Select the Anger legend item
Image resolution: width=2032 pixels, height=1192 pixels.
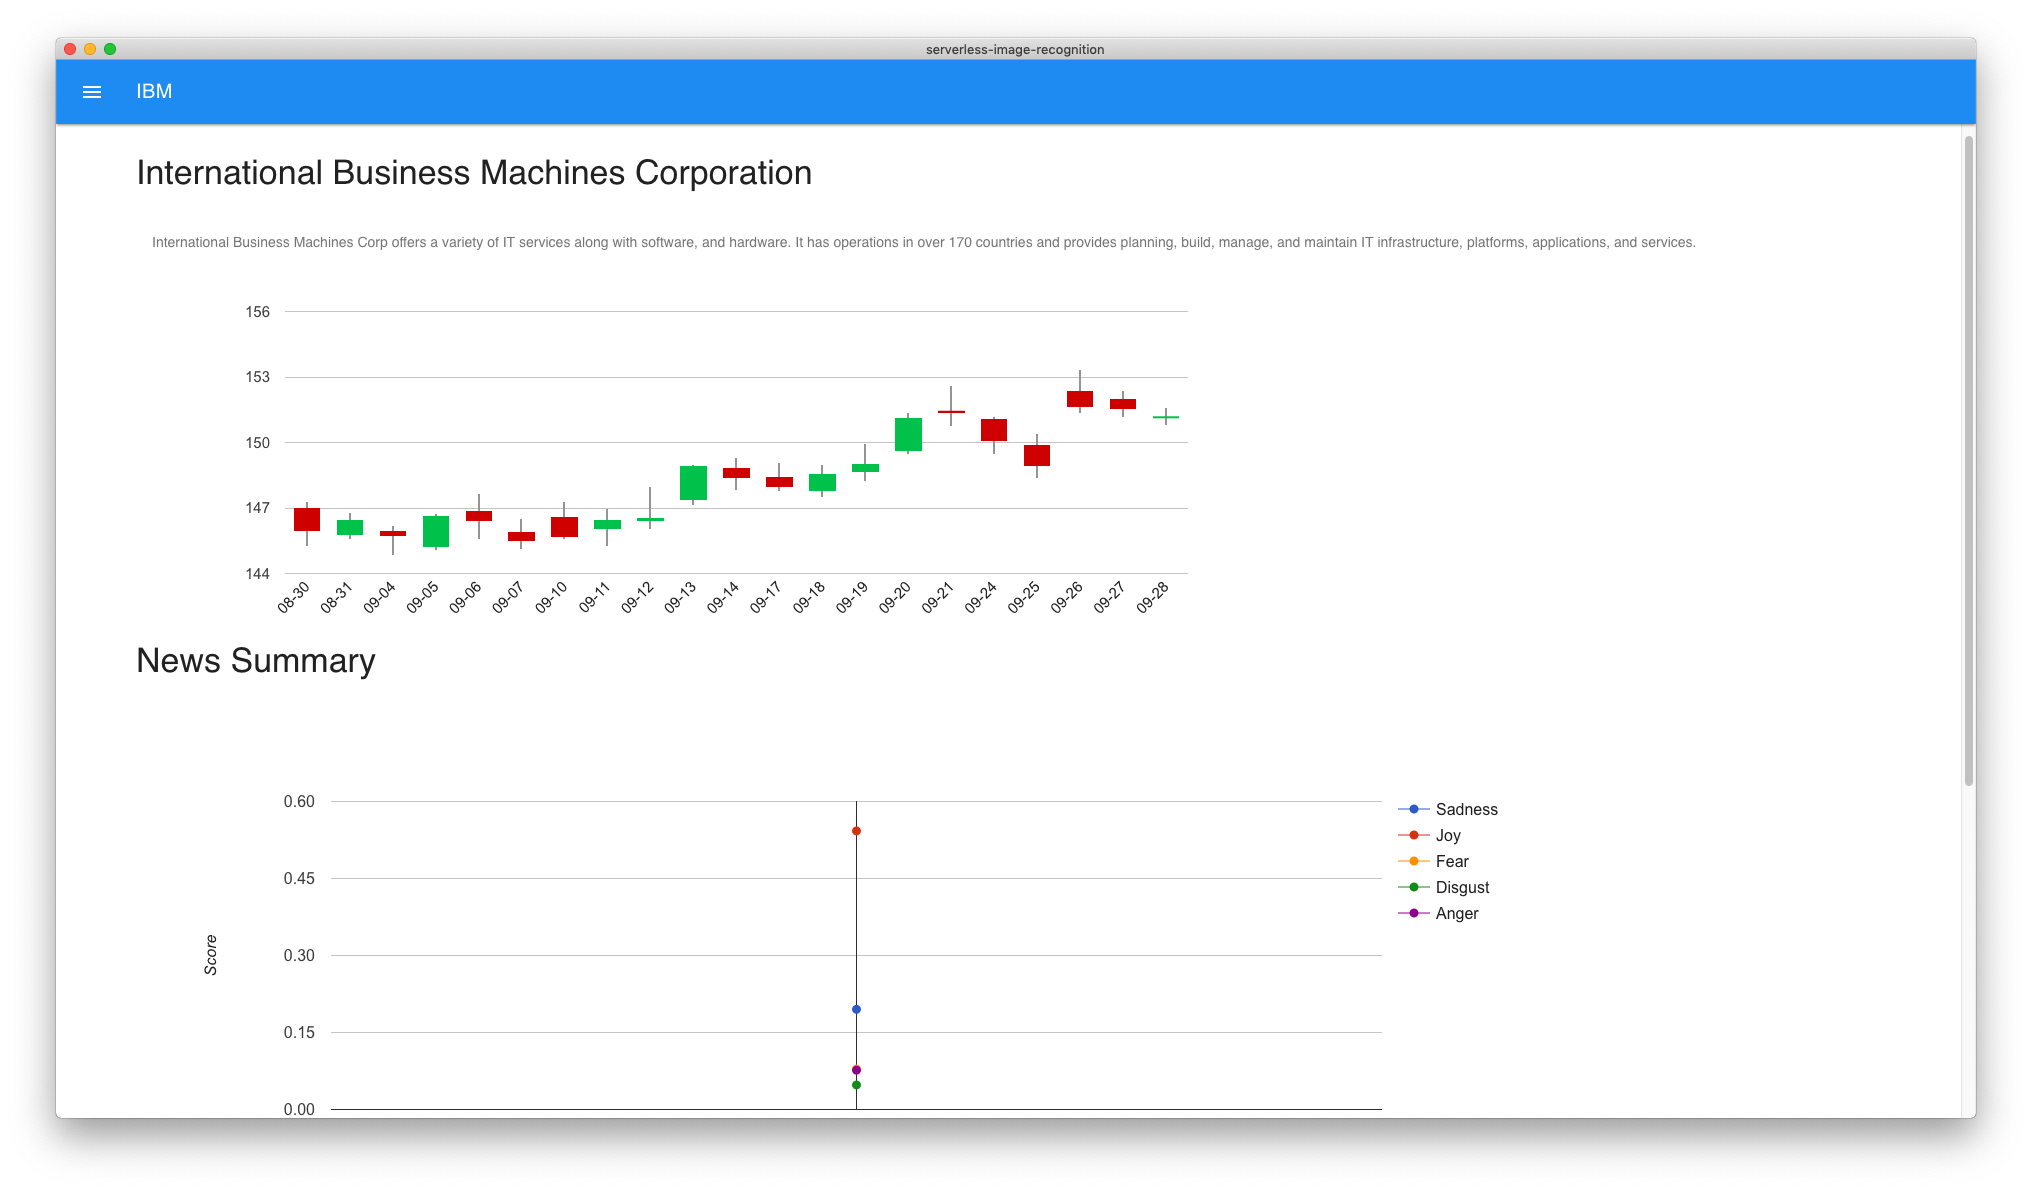pos(1456,913)
